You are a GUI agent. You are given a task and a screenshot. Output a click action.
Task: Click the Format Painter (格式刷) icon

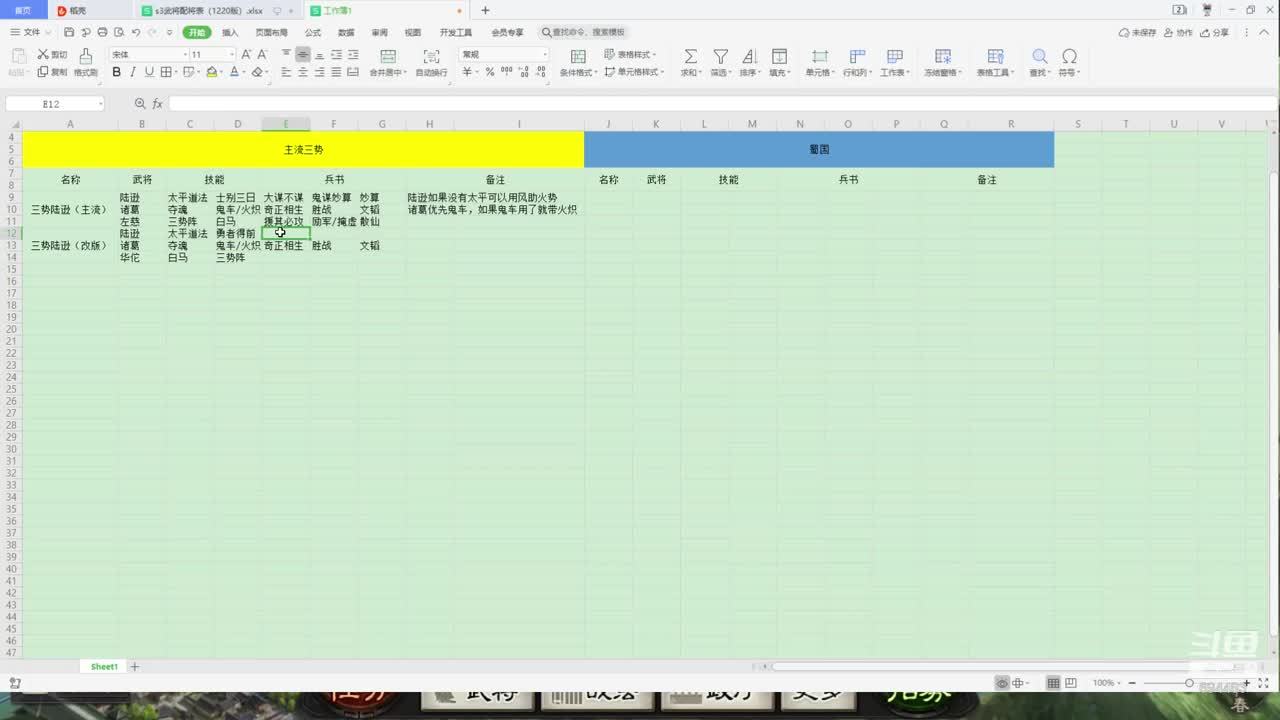(86, 57)
